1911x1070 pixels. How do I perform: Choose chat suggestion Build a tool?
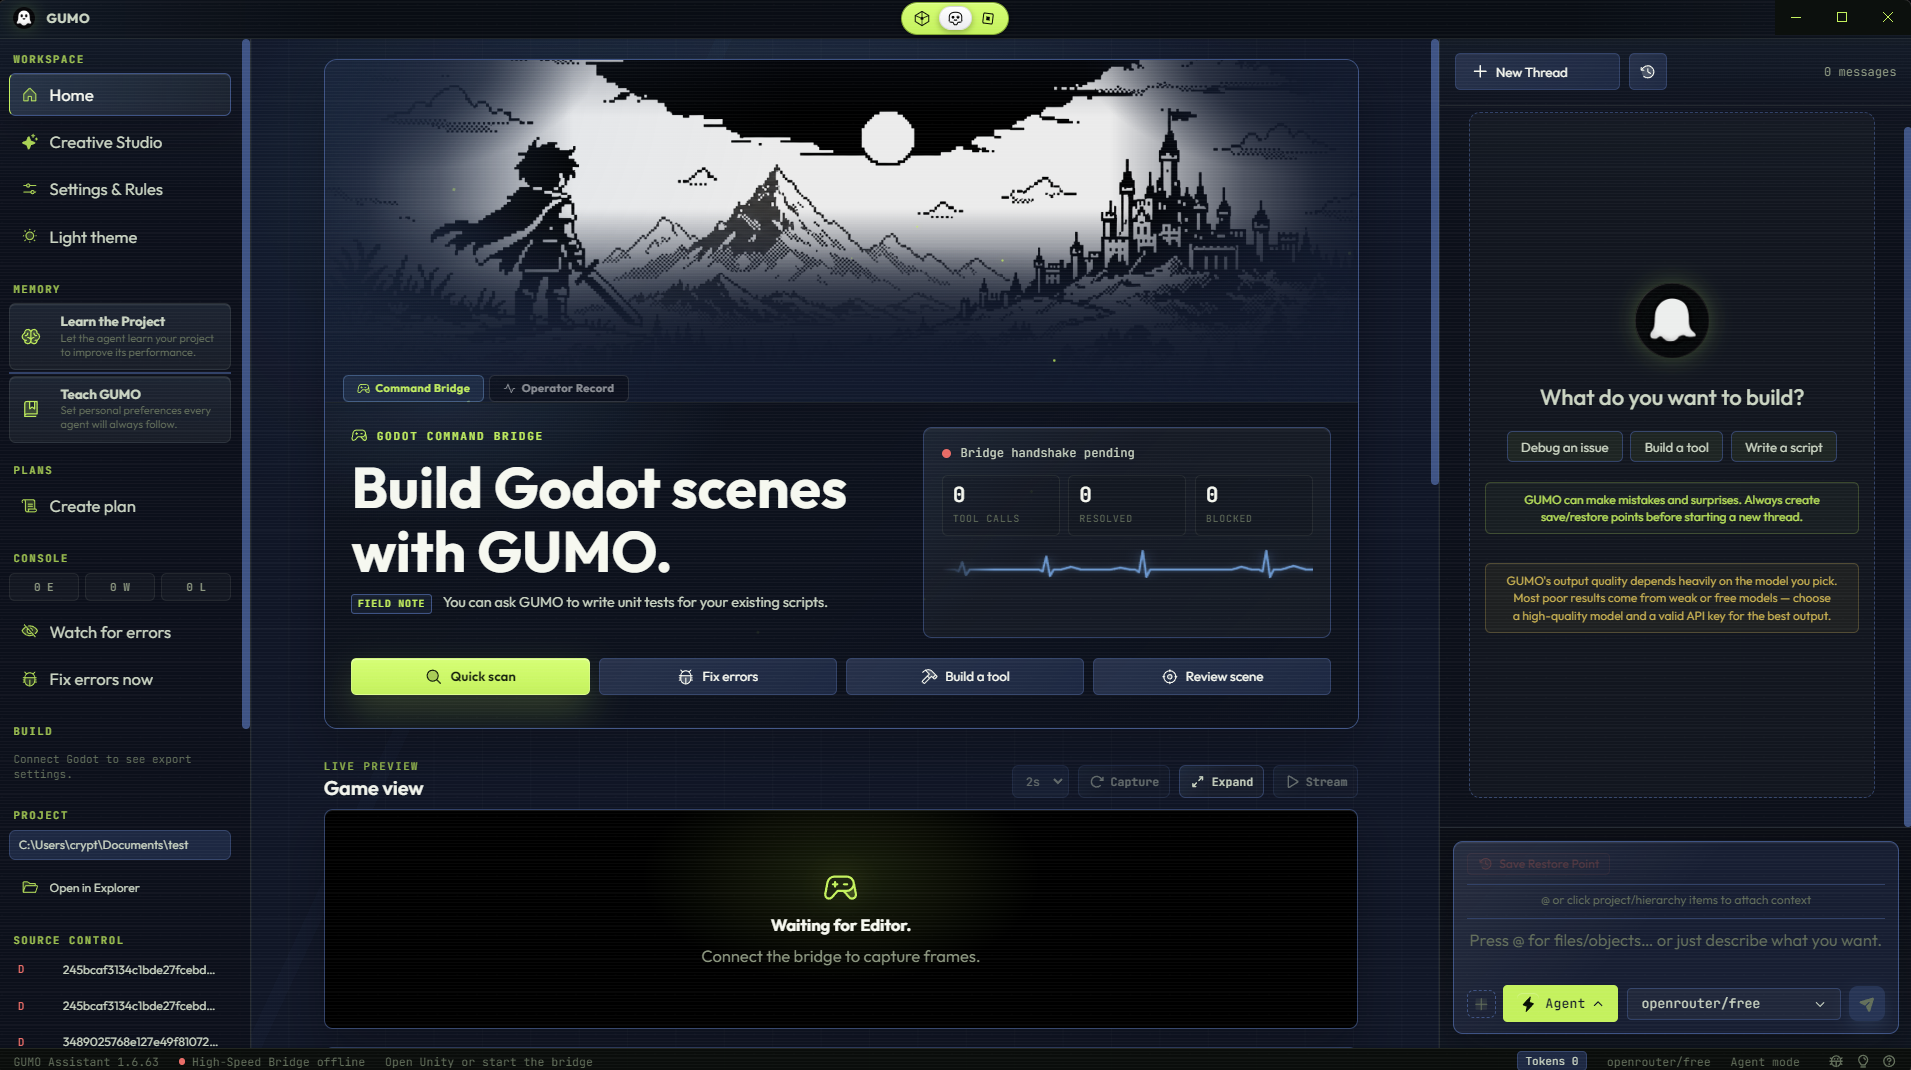pos(1676,448)
